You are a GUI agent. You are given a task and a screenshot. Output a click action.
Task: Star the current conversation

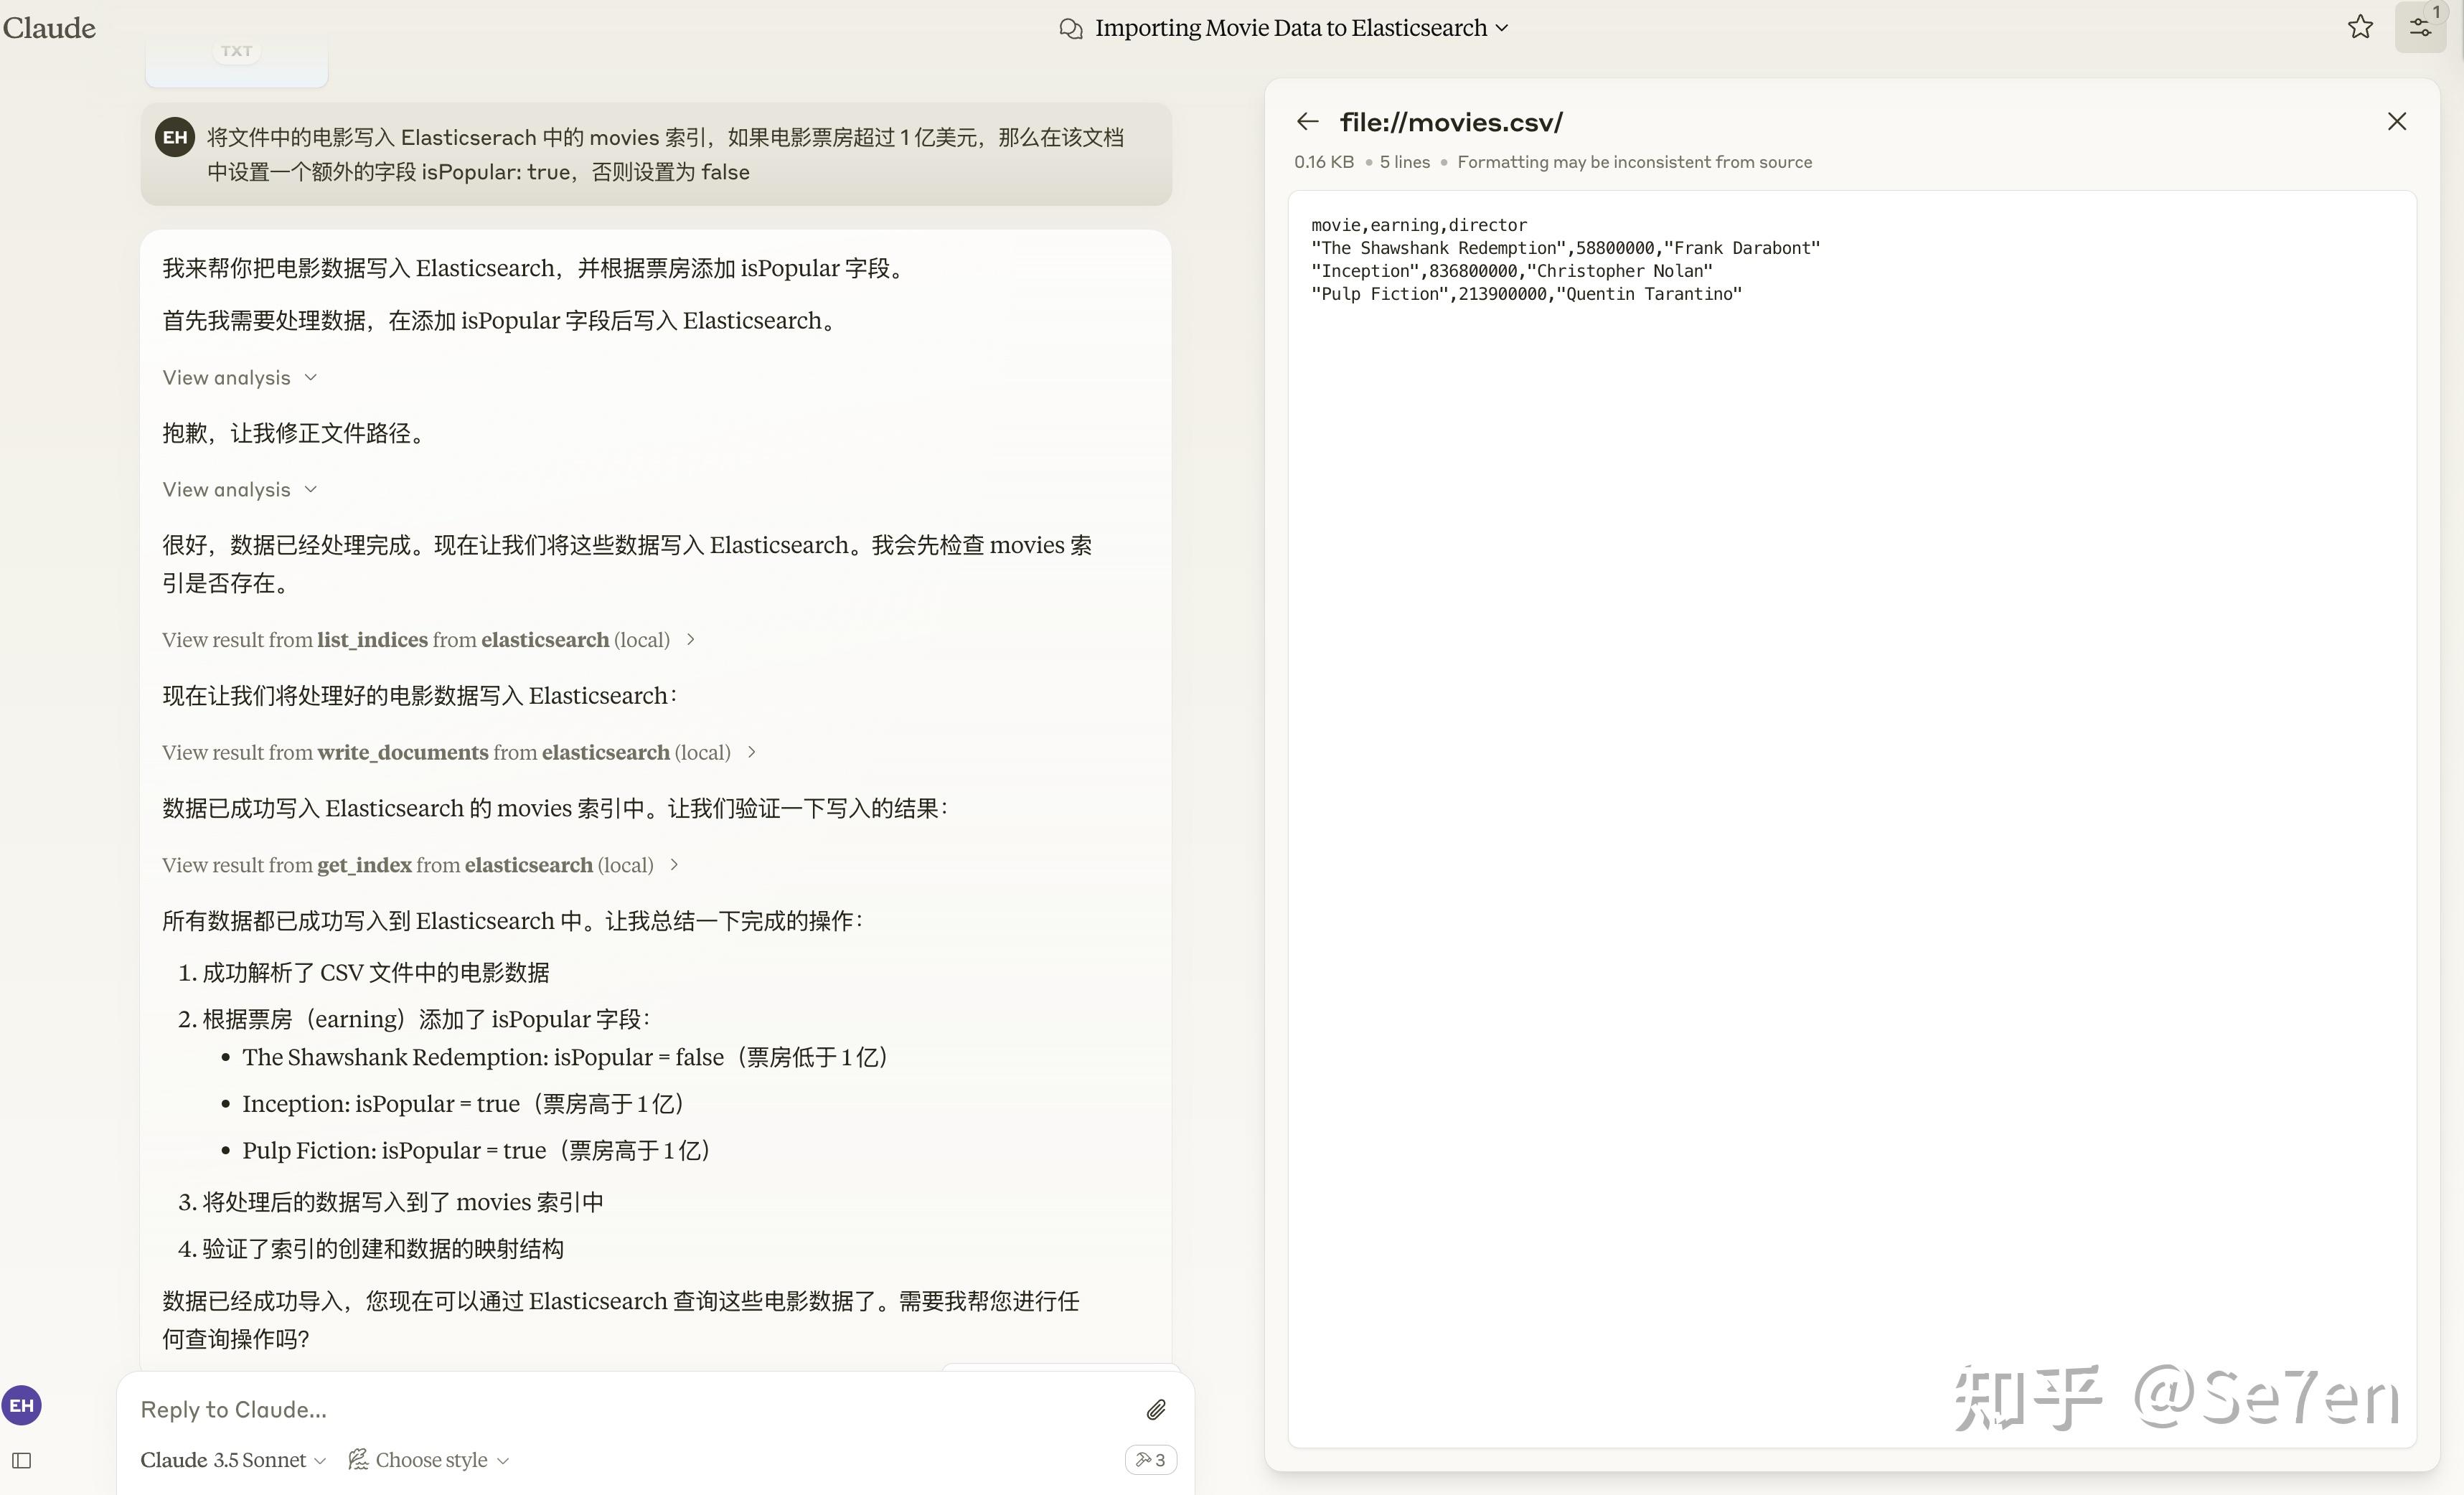(2360, 27)
